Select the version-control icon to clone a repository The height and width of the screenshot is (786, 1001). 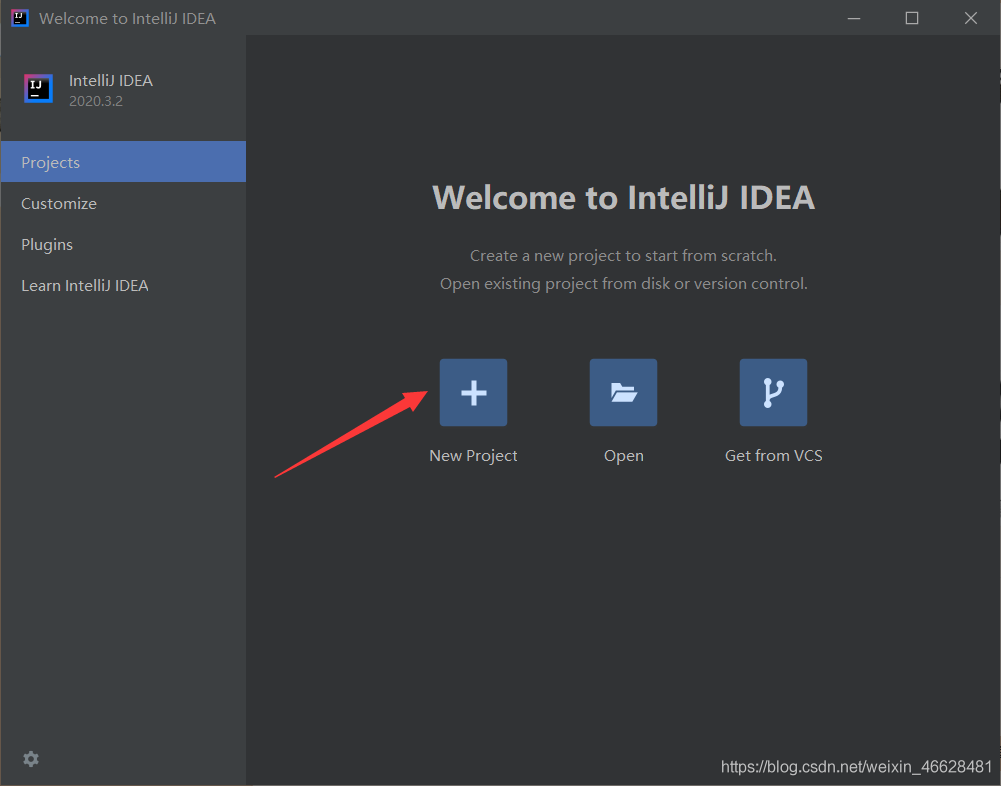tap(773, 392)
